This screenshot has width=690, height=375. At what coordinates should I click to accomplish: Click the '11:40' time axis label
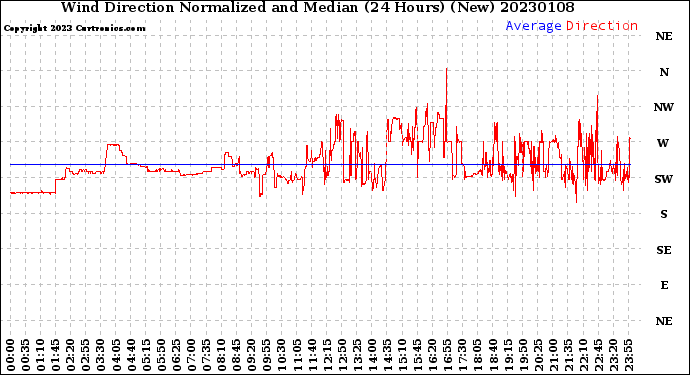coord(312,355)
